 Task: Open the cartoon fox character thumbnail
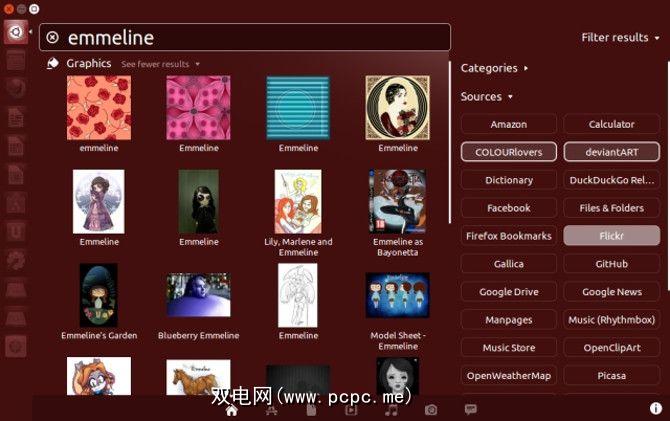click(x=99, y=376)
